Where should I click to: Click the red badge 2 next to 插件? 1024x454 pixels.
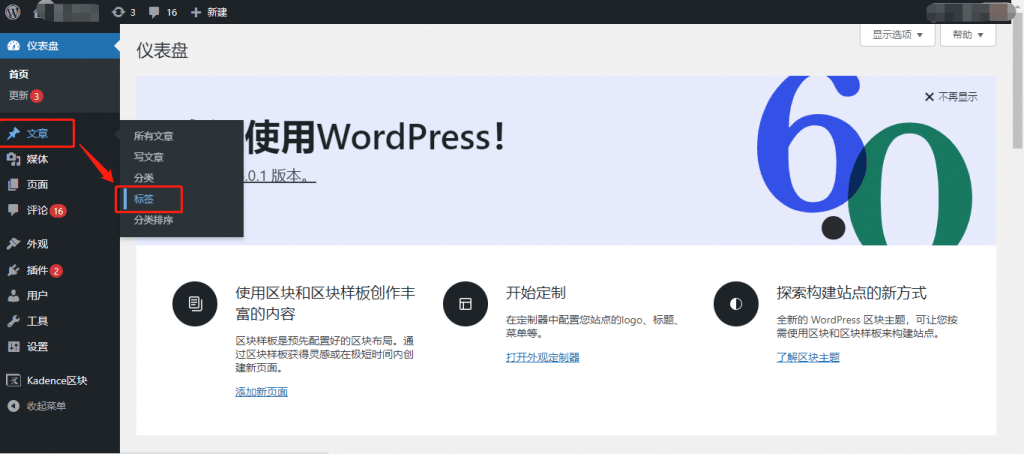tap(56, 270)
